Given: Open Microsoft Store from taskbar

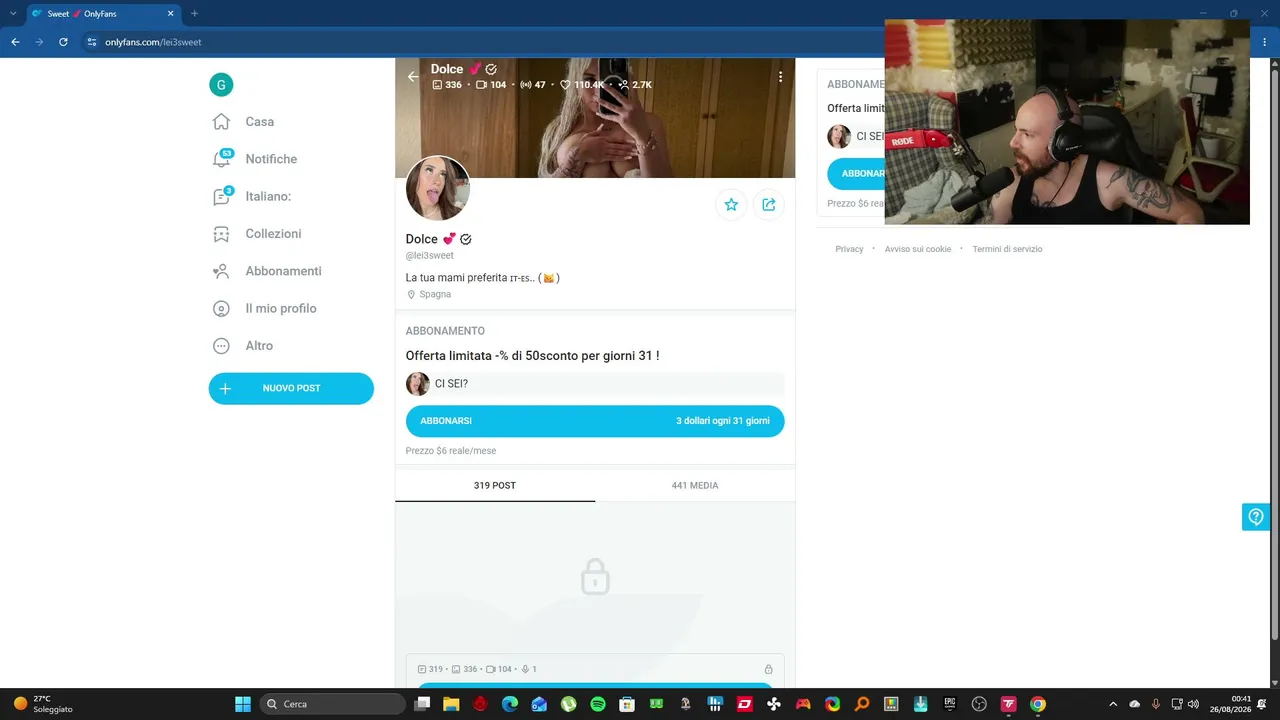Looking at the screenshot, I should click(x=627, y=704).
